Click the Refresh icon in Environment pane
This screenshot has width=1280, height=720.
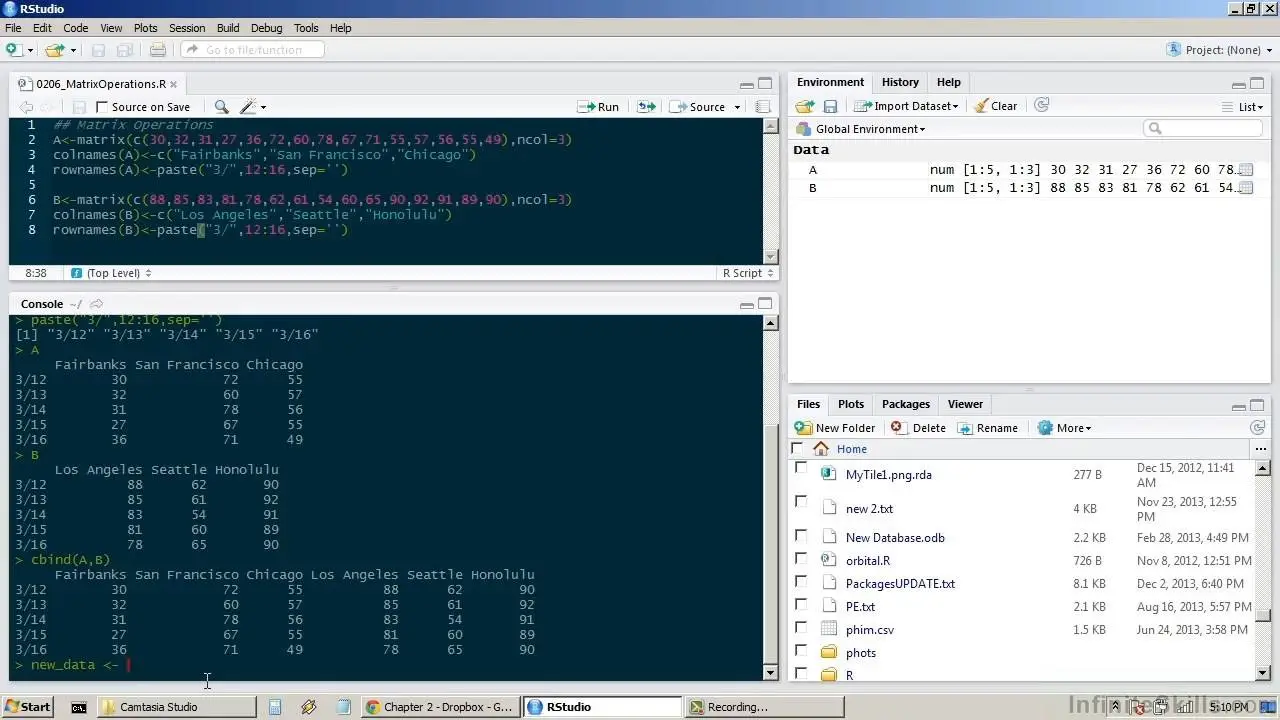click(x=1041, y=105)
